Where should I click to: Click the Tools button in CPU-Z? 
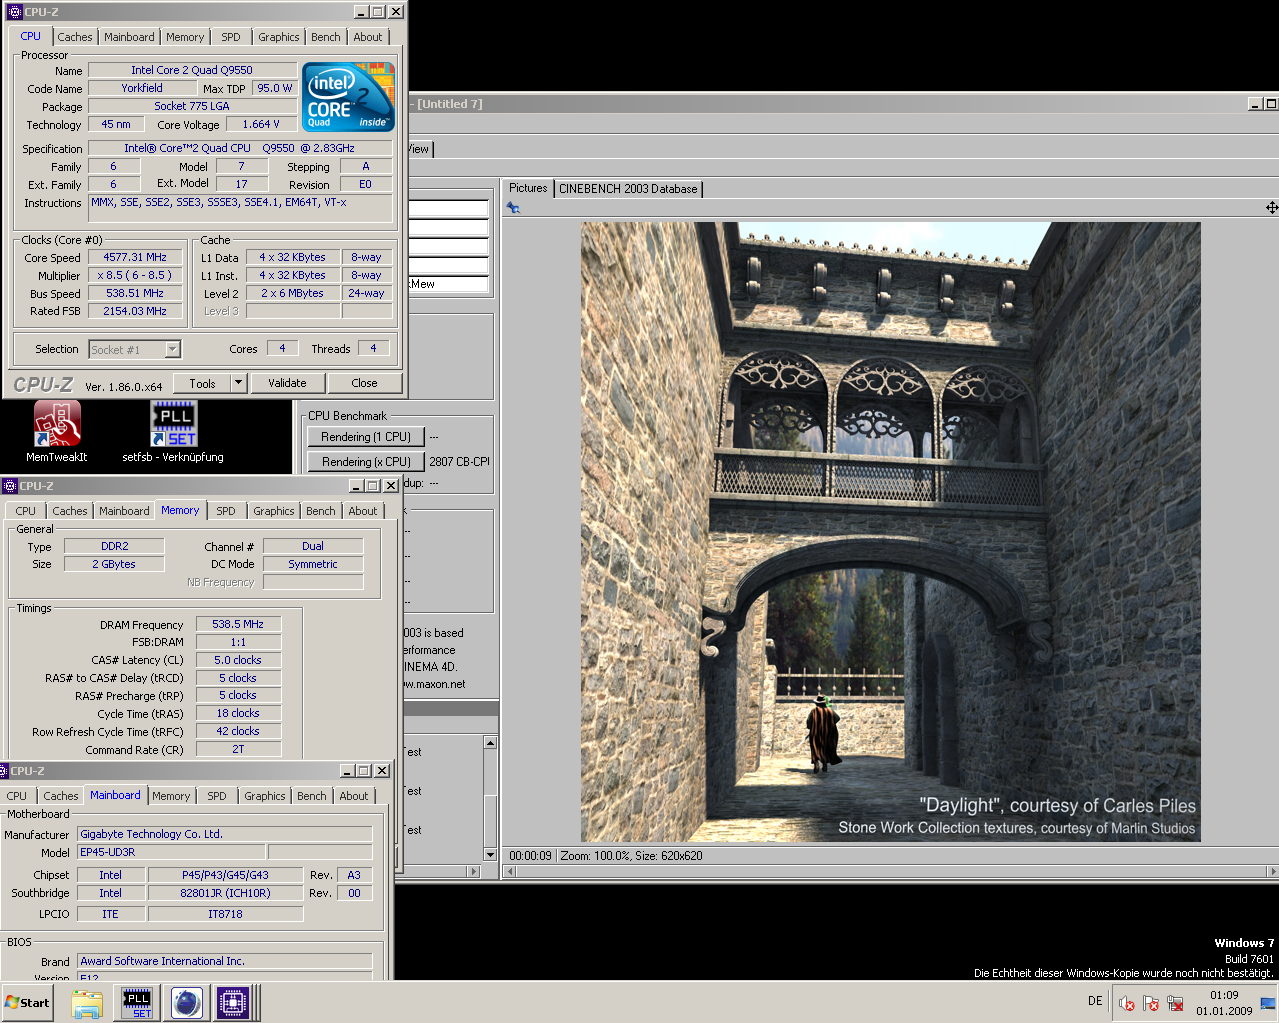[202, 383]
